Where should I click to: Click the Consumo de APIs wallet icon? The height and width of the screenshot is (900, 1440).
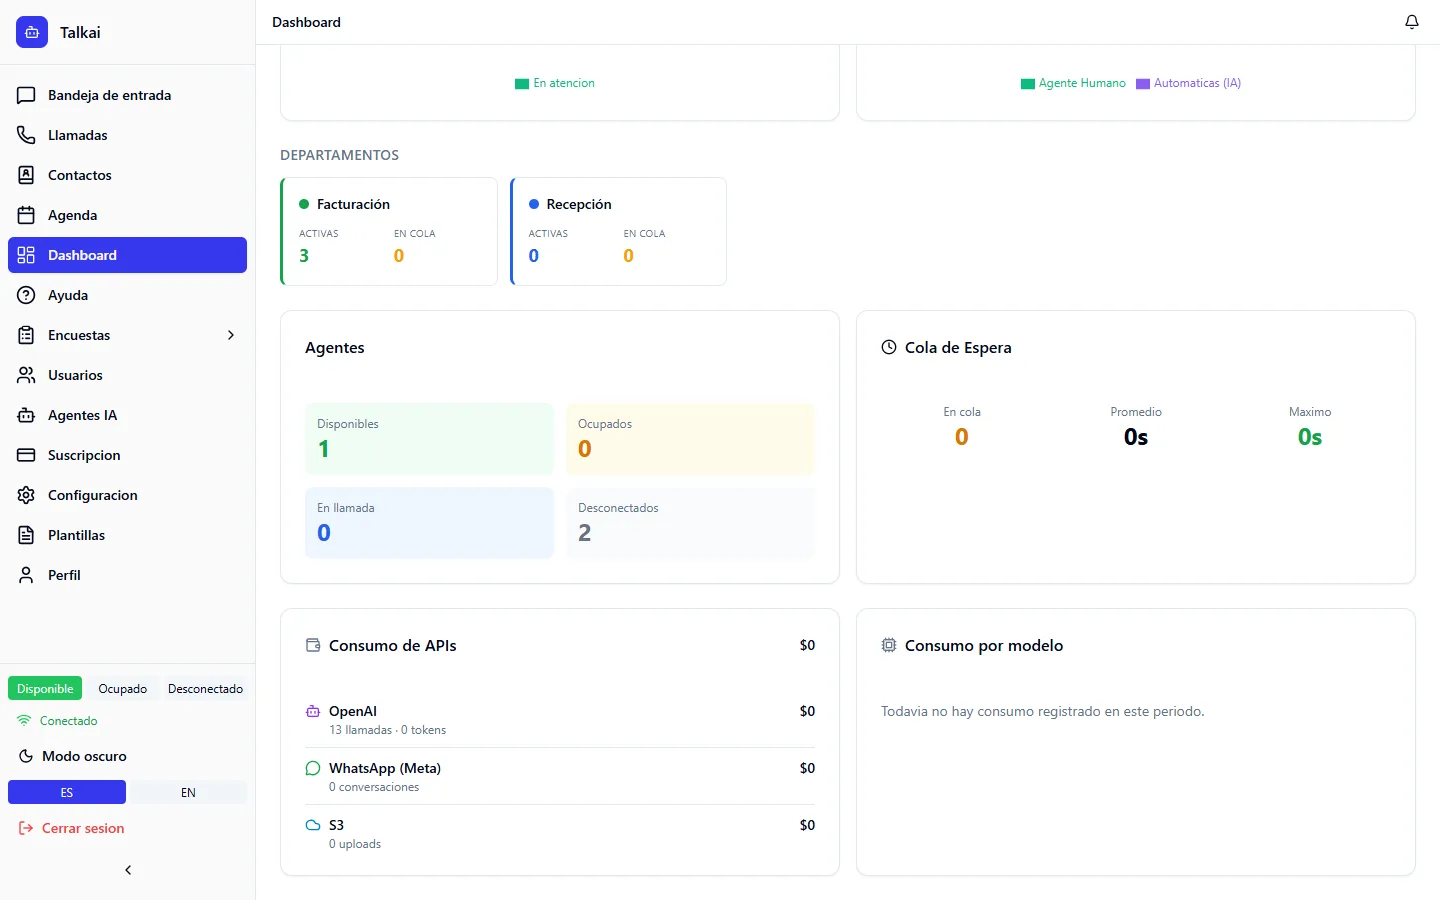313,645
